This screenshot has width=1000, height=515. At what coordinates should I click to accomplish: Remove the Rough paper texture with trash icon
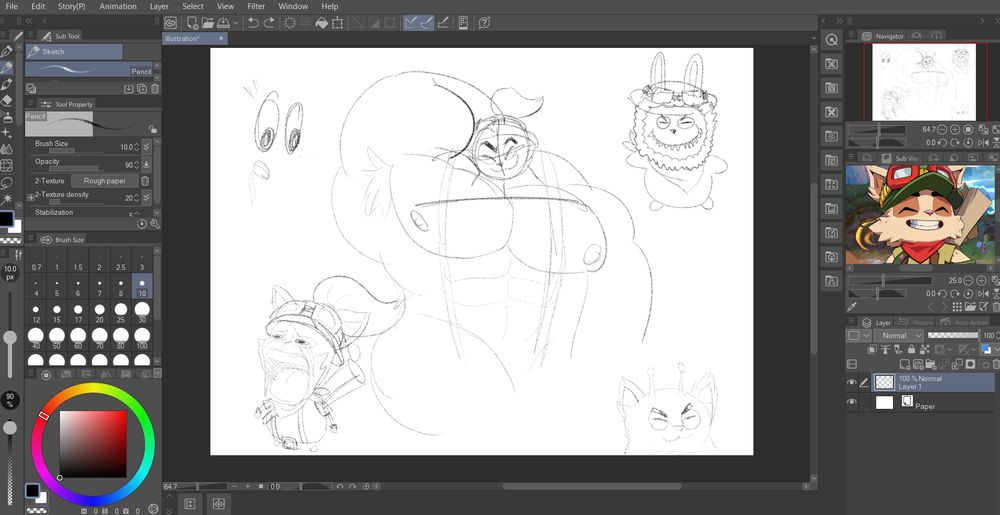click(x=145, y=181)
